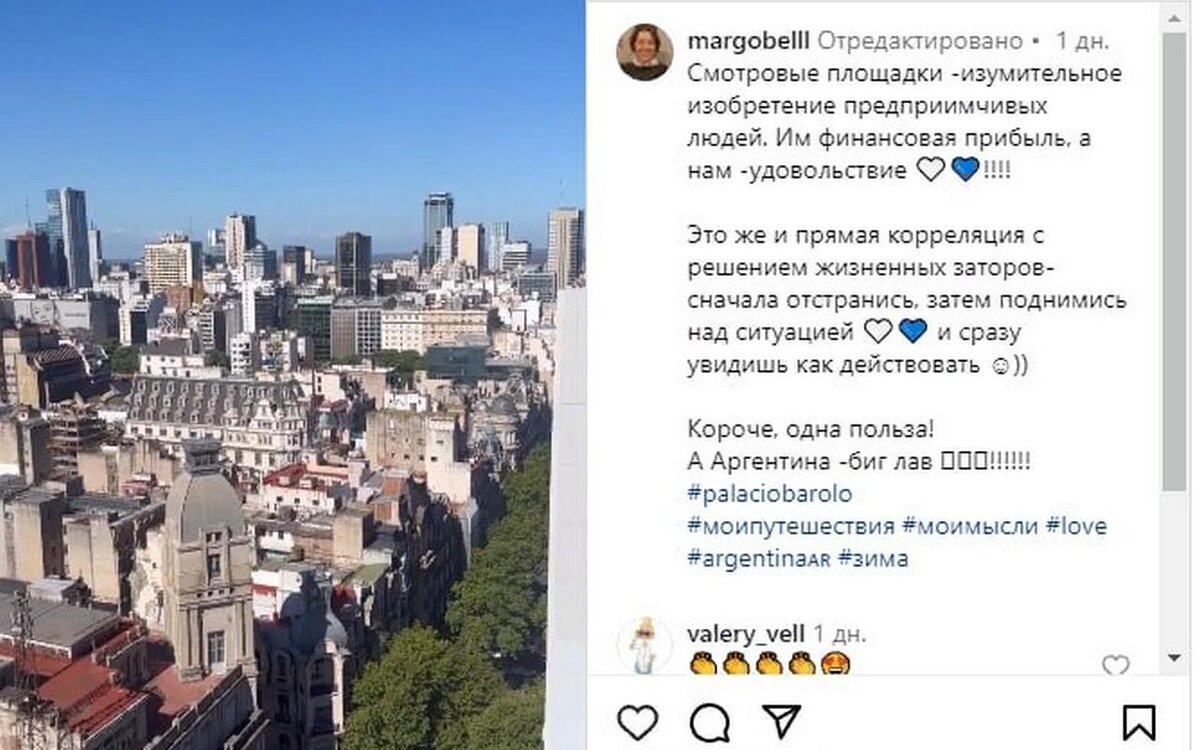This screenshot has width=1200, height=750.
Task: Open the #argentinaaя hashtag
Action: tap(759, 559)
